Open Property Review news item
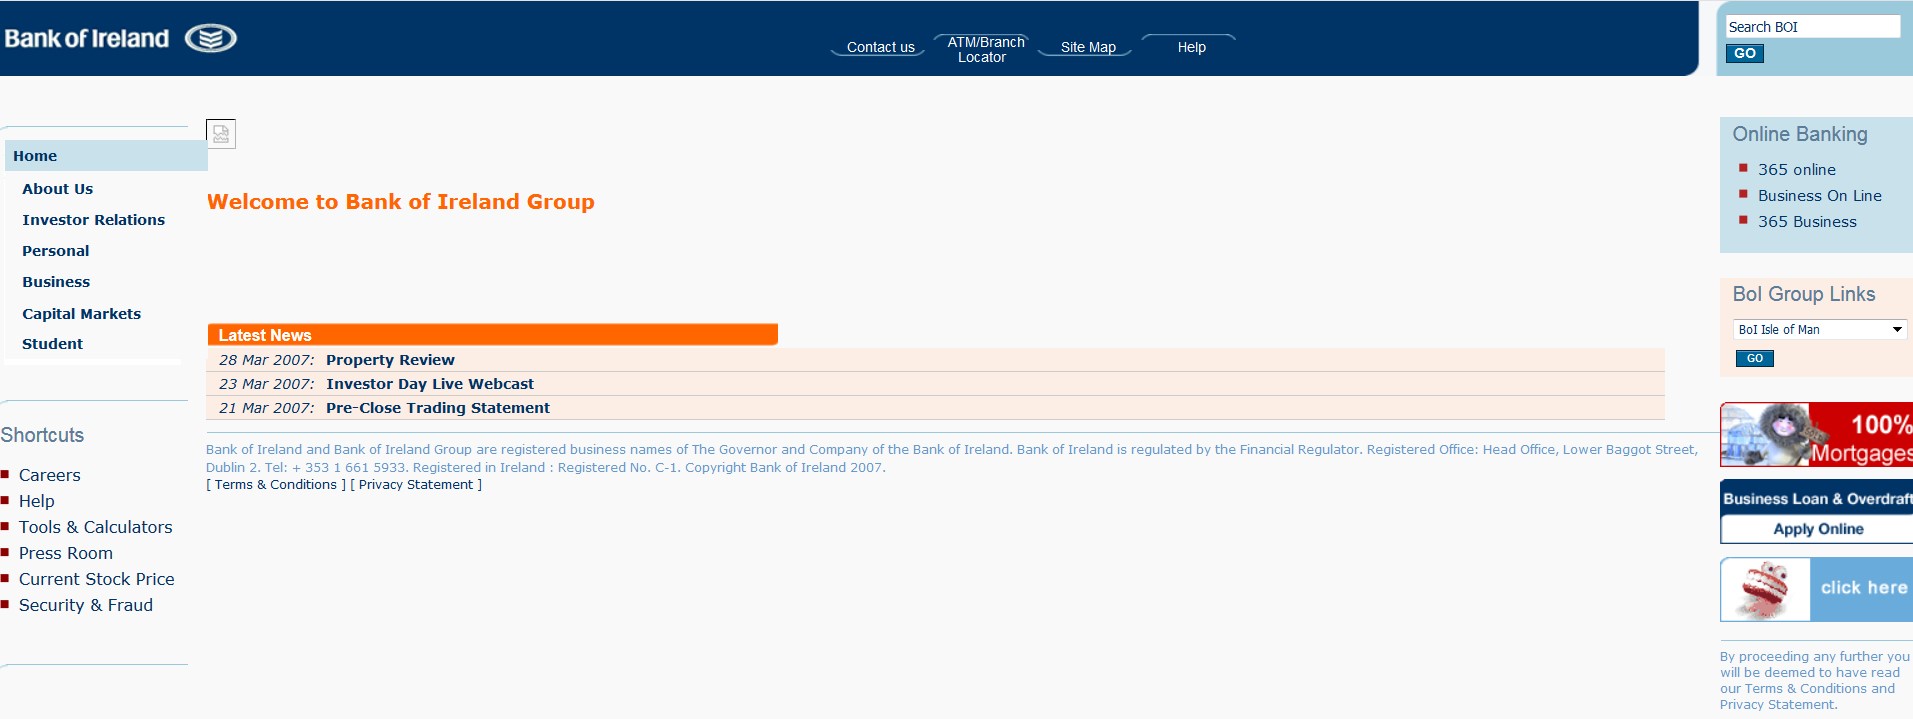Screen dimensions: 1913x719 point(390,360)
